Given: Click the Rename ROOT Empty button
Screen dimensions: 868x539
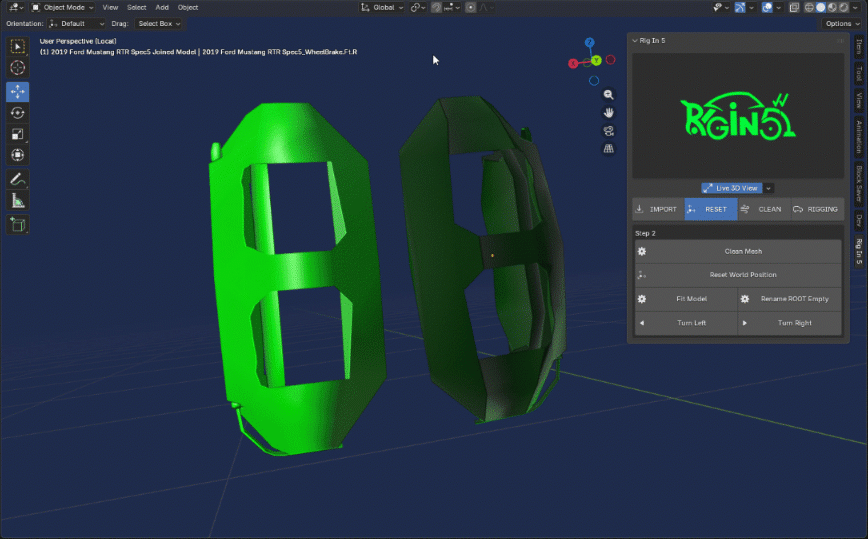Looking at the screenshot, I should (790, 299).
